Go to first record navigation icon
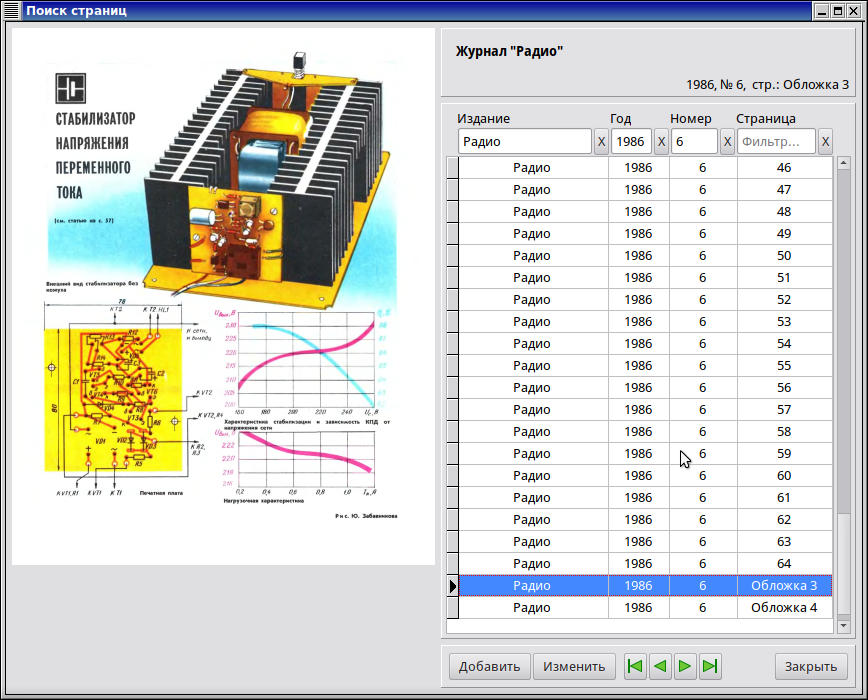868x700 pixels. click(x=634, y=667)
